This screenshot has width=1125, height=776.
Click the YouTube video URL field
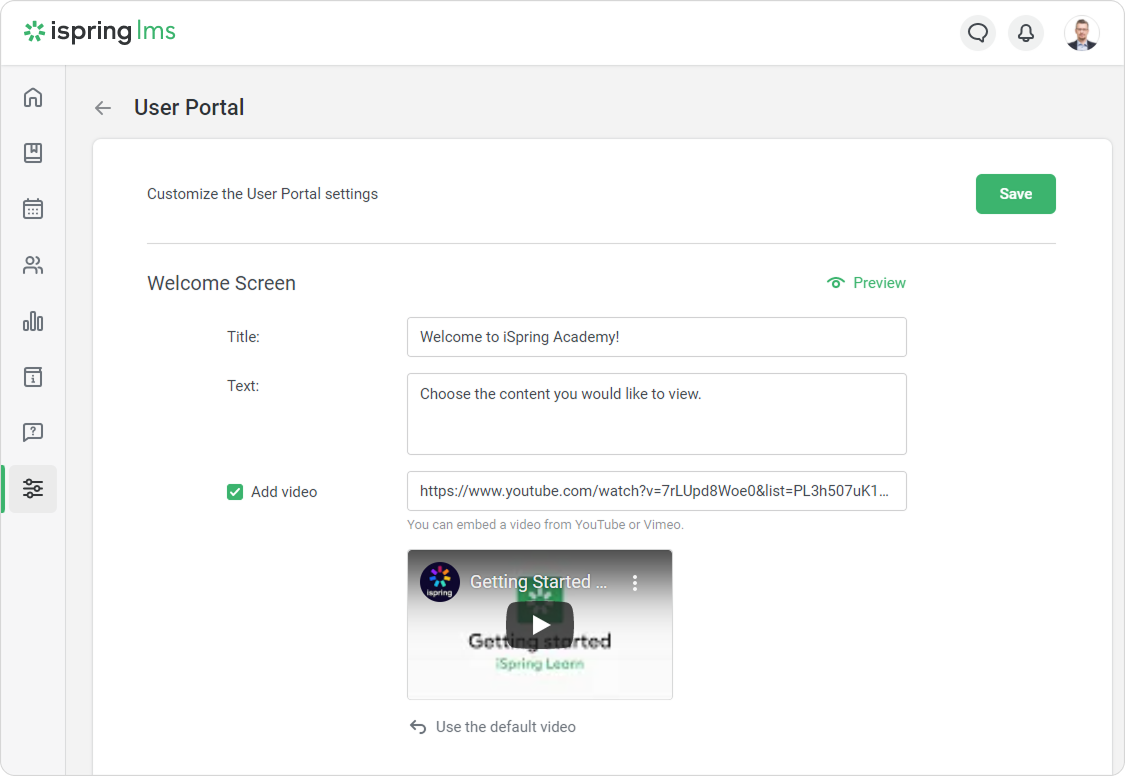tap(656, 491)
